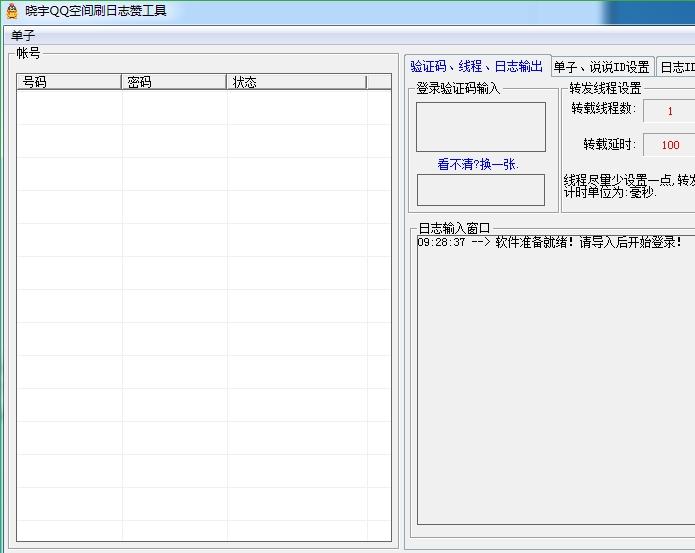Click the 晓宇QQ空间刷日志赞工具 window title
695x553 pixels.
point(96,11)
